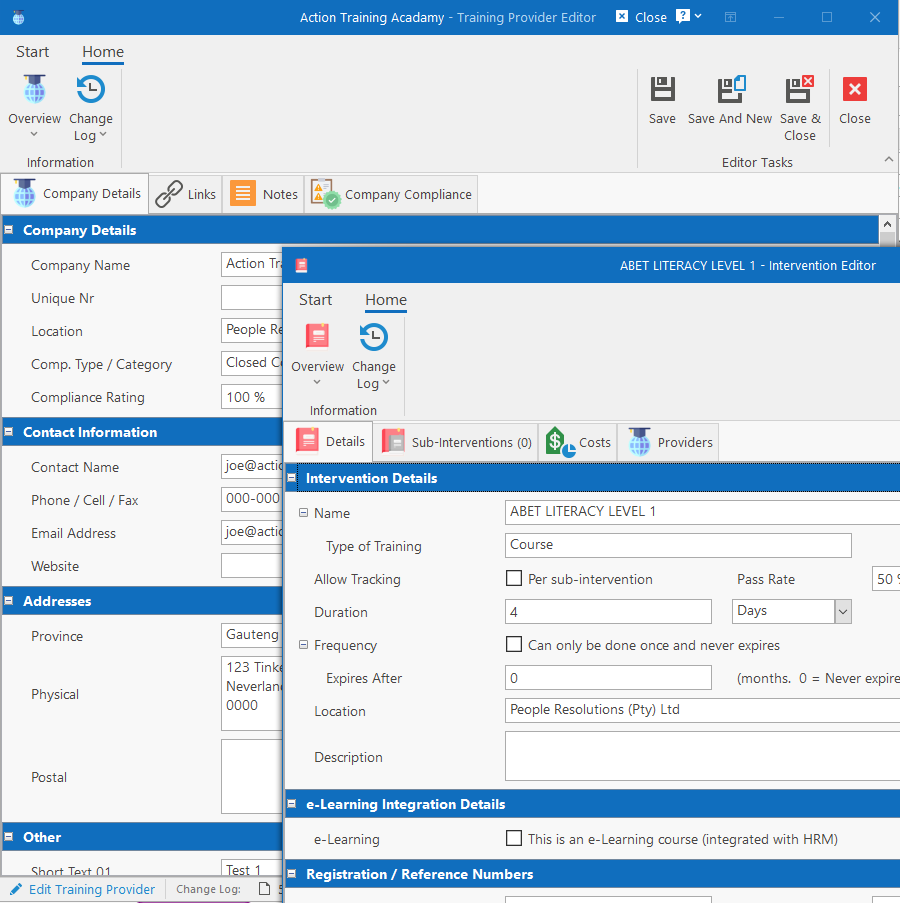Toggle Can only be done once checkbox

(x=514, y=644)
